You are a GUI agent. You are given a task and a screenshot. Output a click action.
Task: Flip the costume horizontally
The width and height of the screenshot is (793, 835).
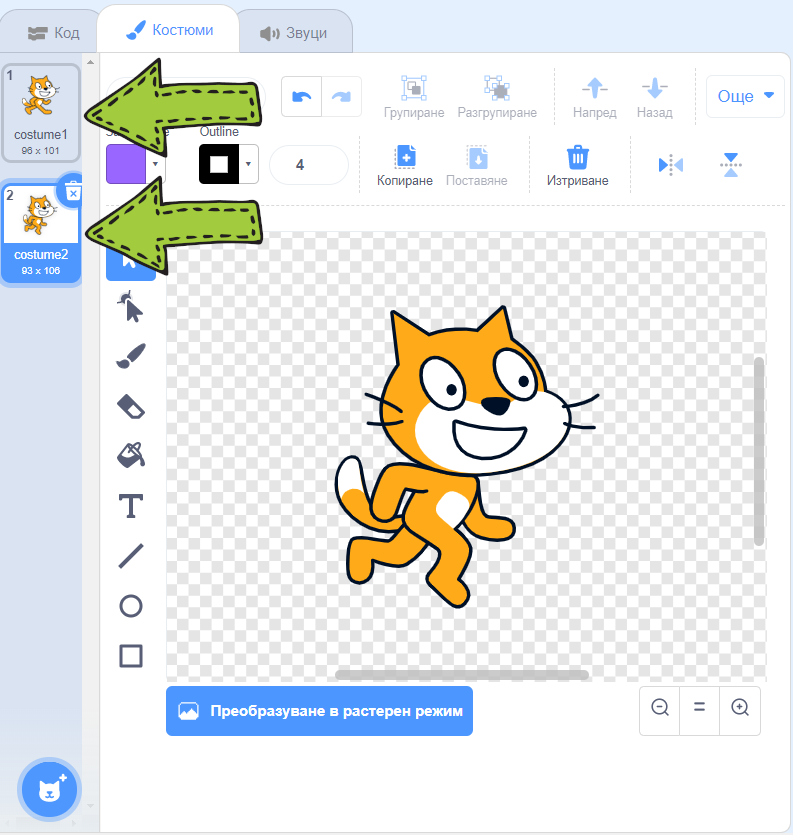click(671, 165)
